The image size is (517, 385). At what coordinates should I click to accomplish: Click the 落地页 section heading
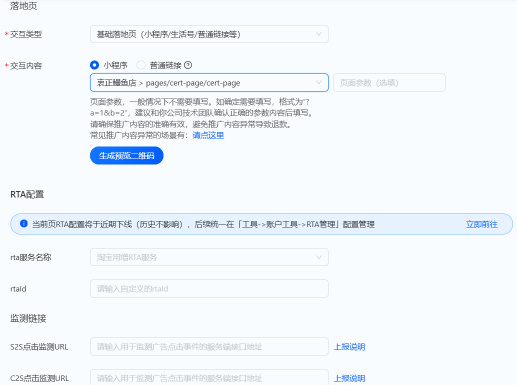point(23,6)
